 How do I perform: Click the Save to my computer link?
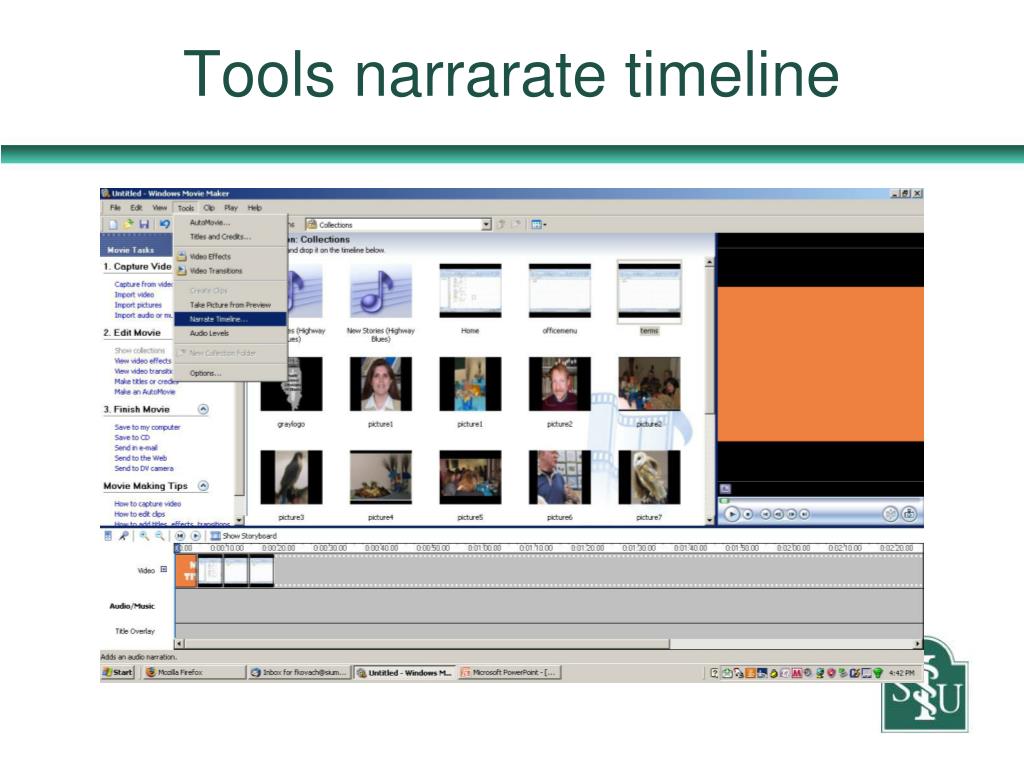pos(147,427)
